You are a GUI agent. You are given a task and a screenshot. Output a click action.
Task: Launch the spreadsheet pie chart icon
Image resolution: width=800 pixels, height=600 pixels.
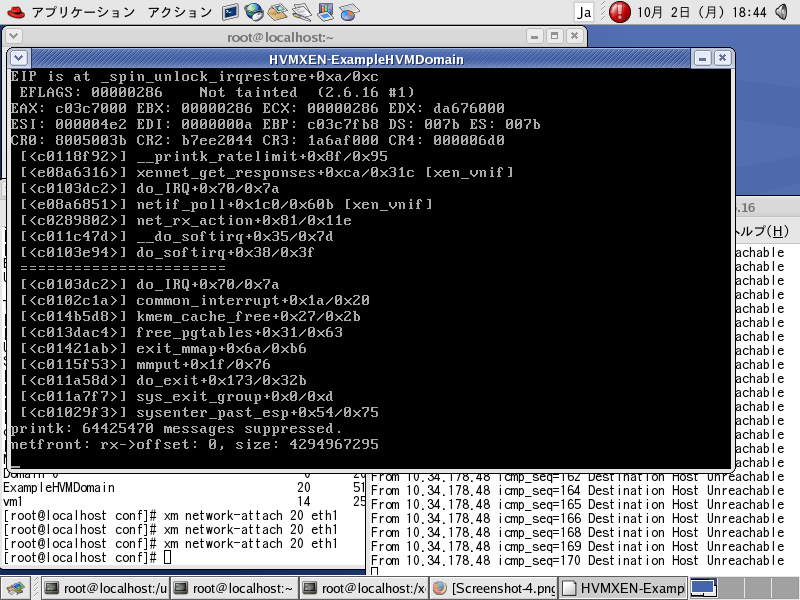(349, 12)
